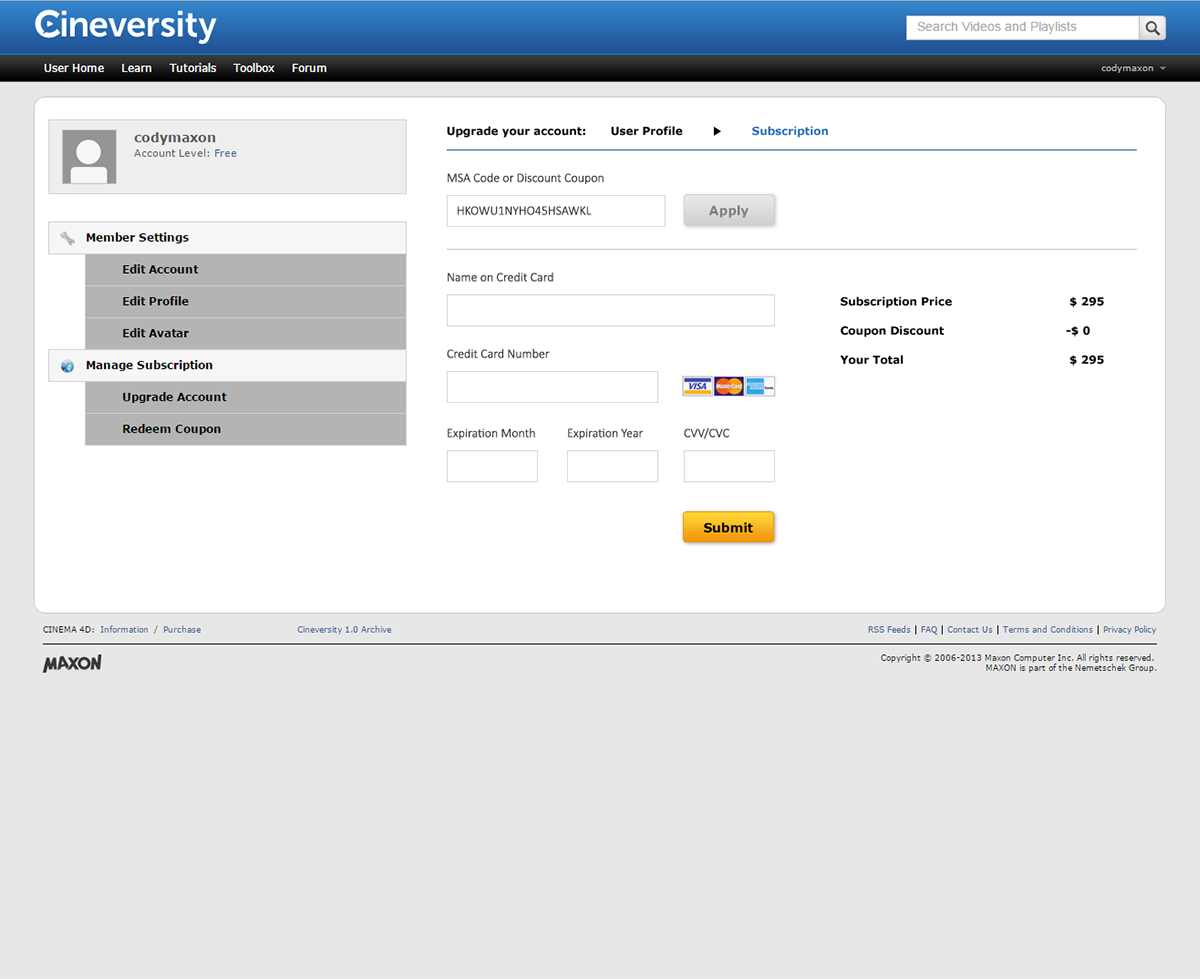Click the MAXON logo in footer

click(x=72, y=663)
